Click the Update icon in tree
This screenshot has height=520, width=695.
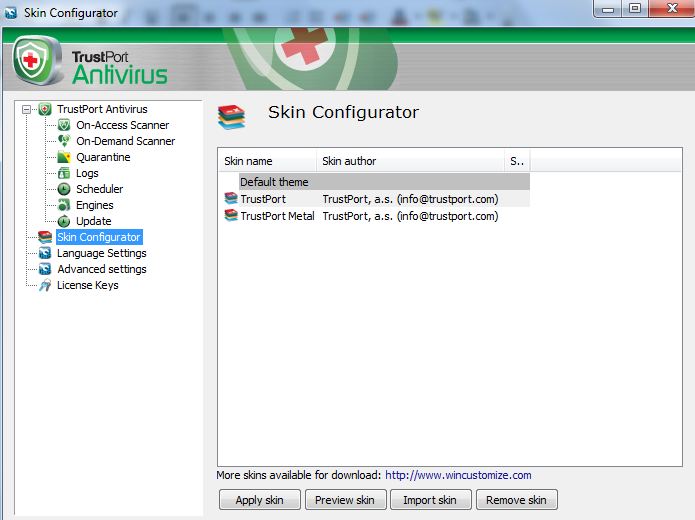coord(64,221)
